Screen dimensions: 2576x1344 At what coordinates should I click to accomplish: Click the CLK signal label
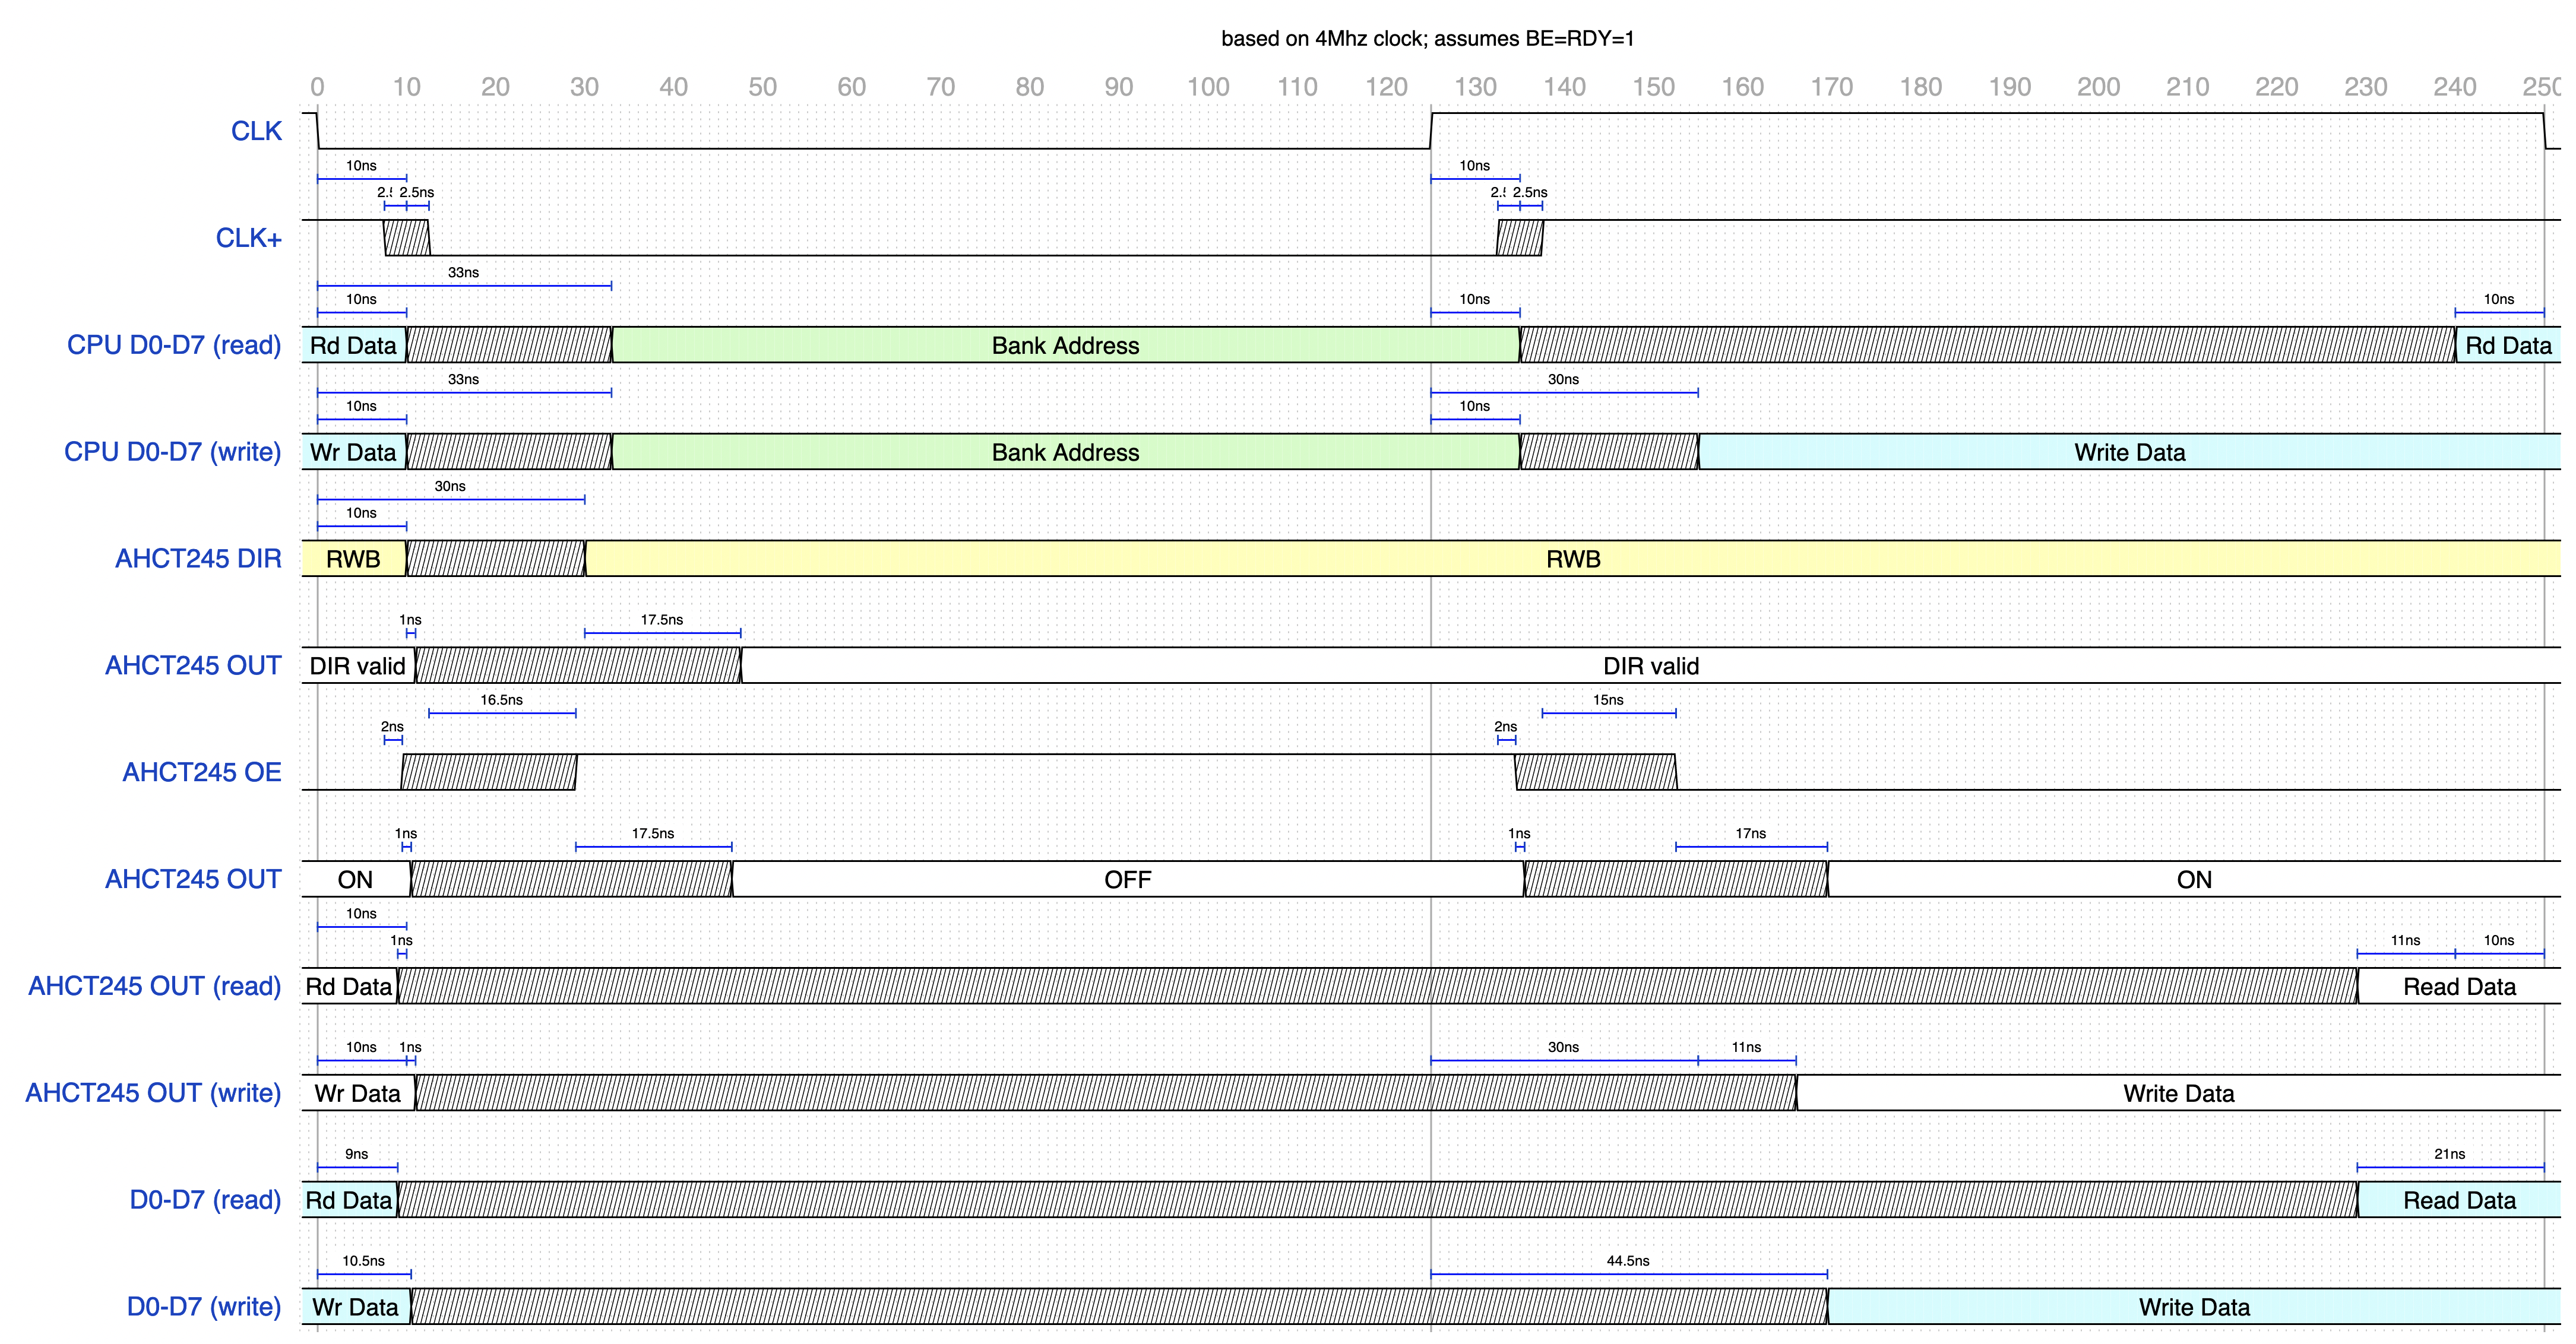pyautogui.click(x=256, y=131)
